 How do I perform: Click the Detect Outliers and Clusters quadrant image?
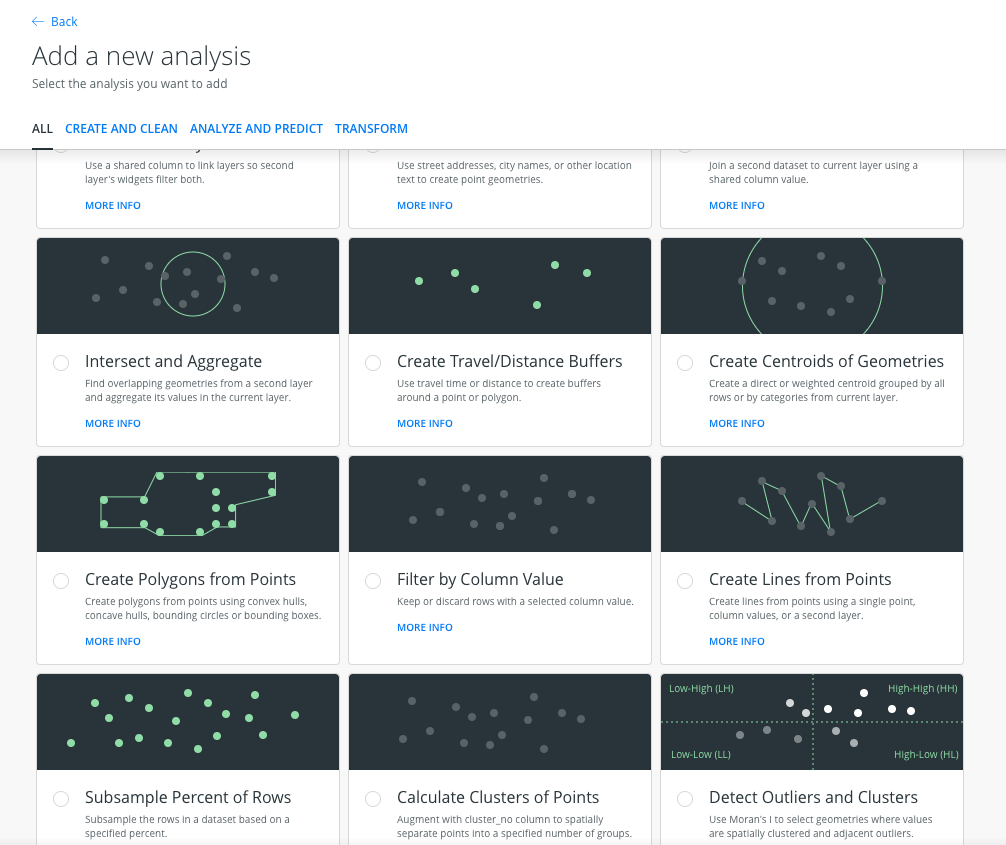tap(812, 722)
